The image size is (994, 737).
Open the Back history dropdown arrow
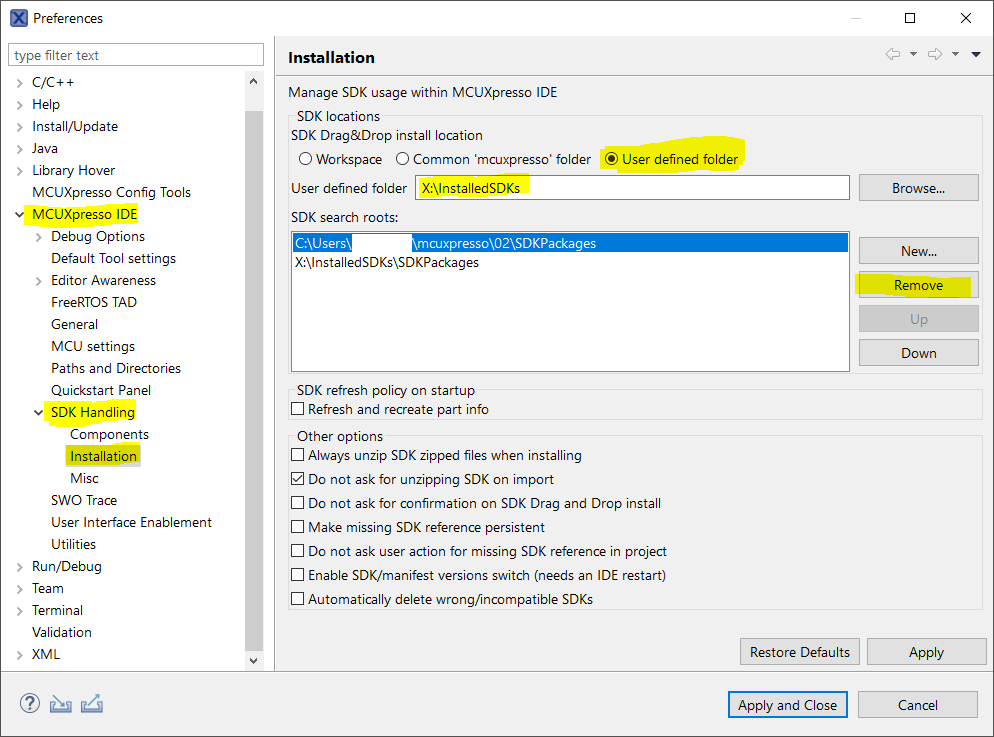tap(913, 55)
